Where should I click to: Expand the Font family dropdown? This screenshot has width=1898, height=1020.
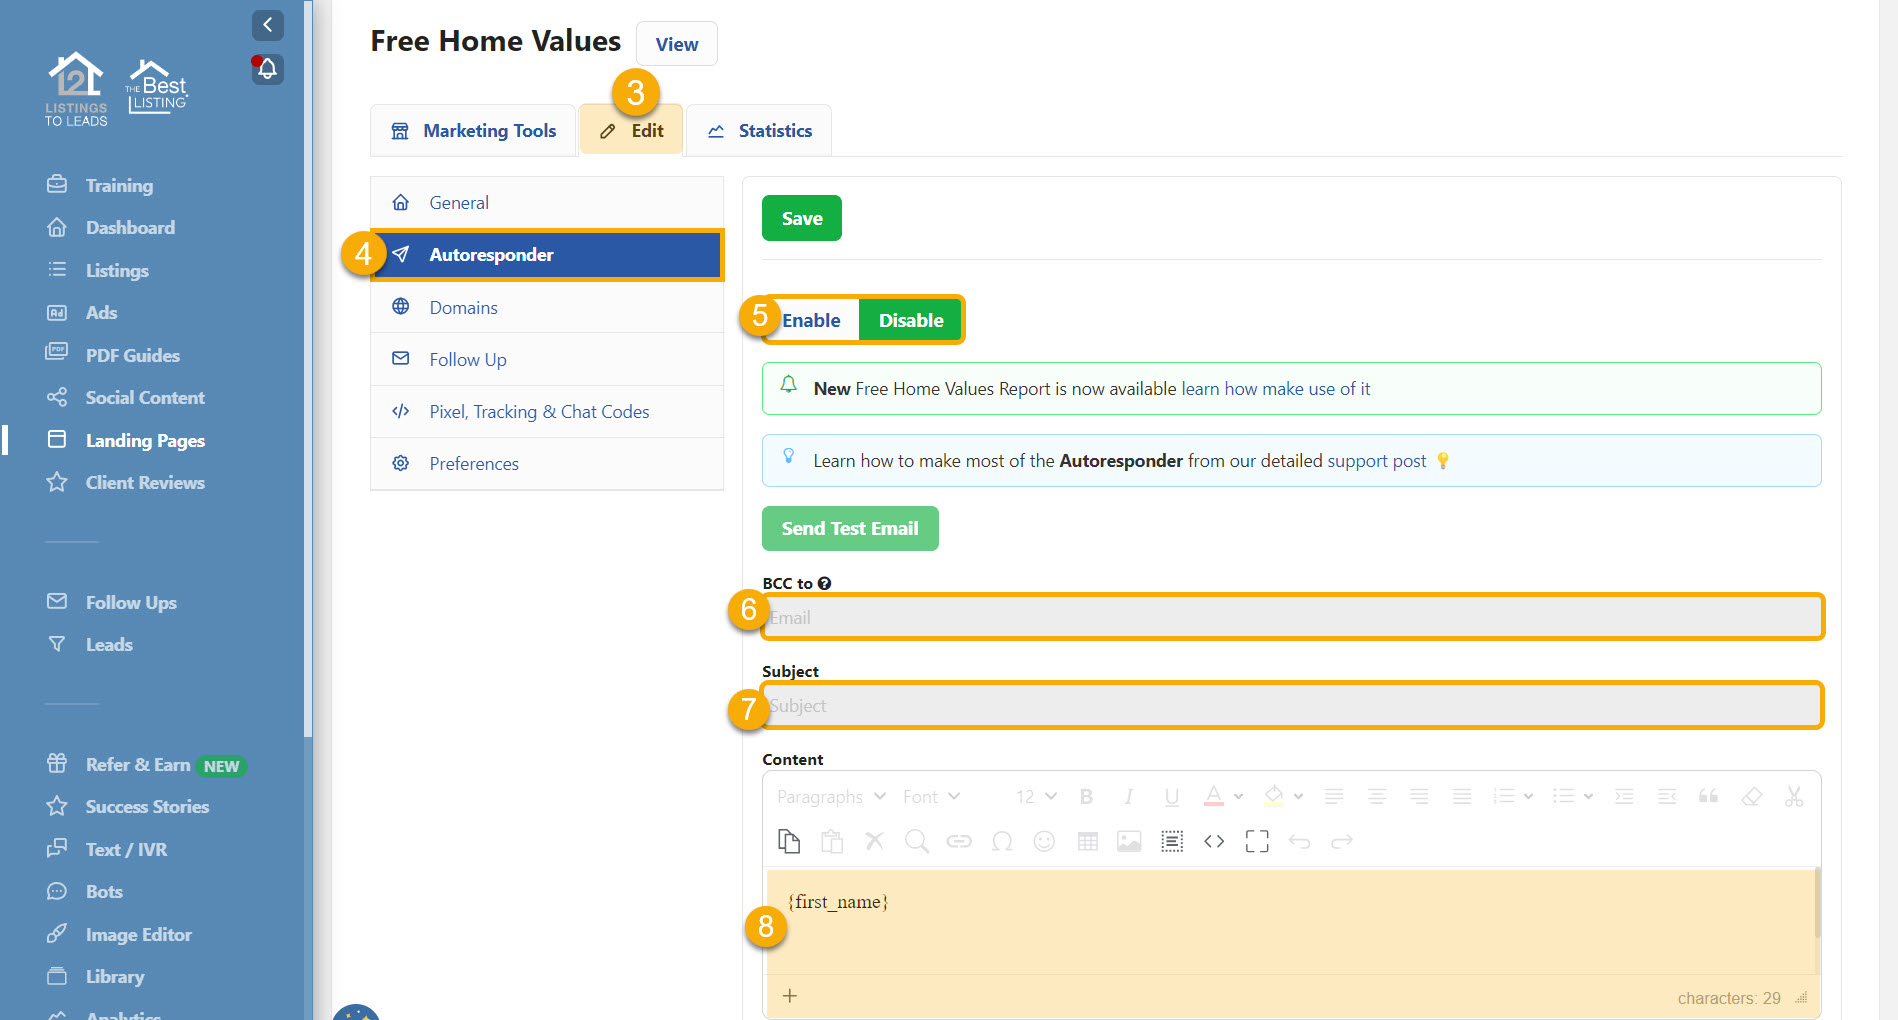[931, 797]
